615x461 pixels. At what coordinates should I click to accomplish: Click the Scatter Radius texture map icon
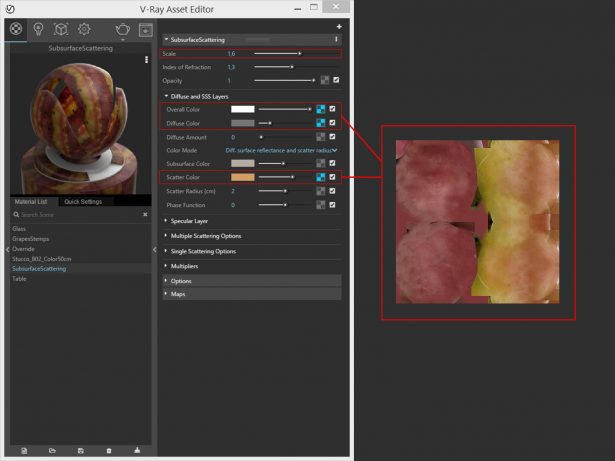point(320,191)
